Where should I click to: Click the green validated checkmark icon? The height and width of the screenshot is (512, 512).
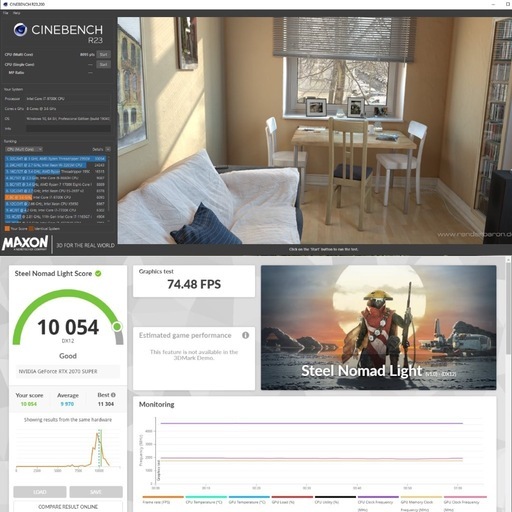[x=98, y=273]
